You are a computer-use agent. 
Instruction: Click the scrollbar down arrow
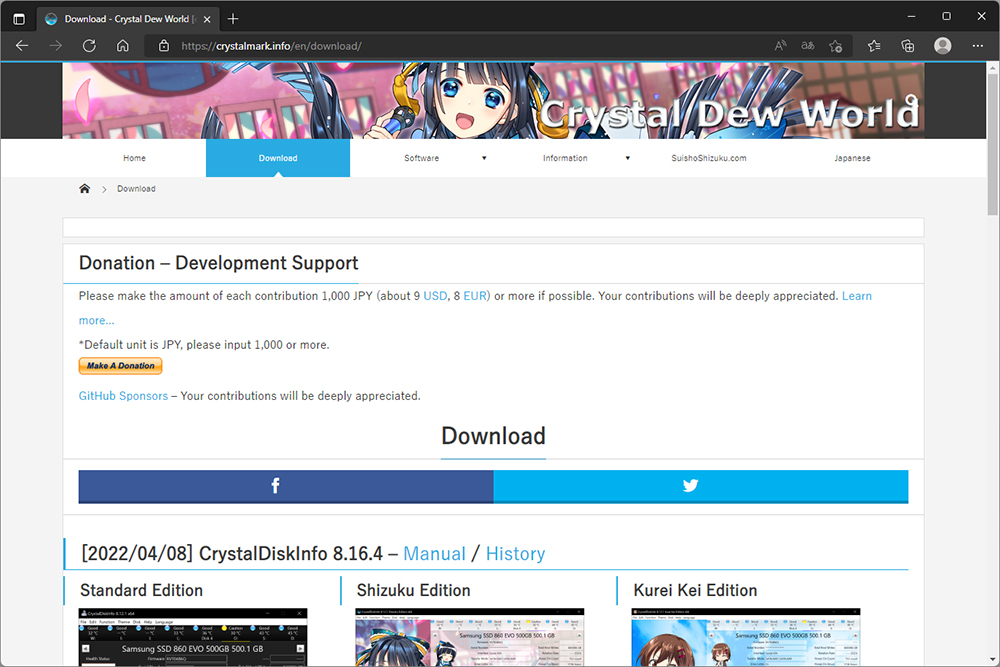pyautogui.click(x=992, y=659)
